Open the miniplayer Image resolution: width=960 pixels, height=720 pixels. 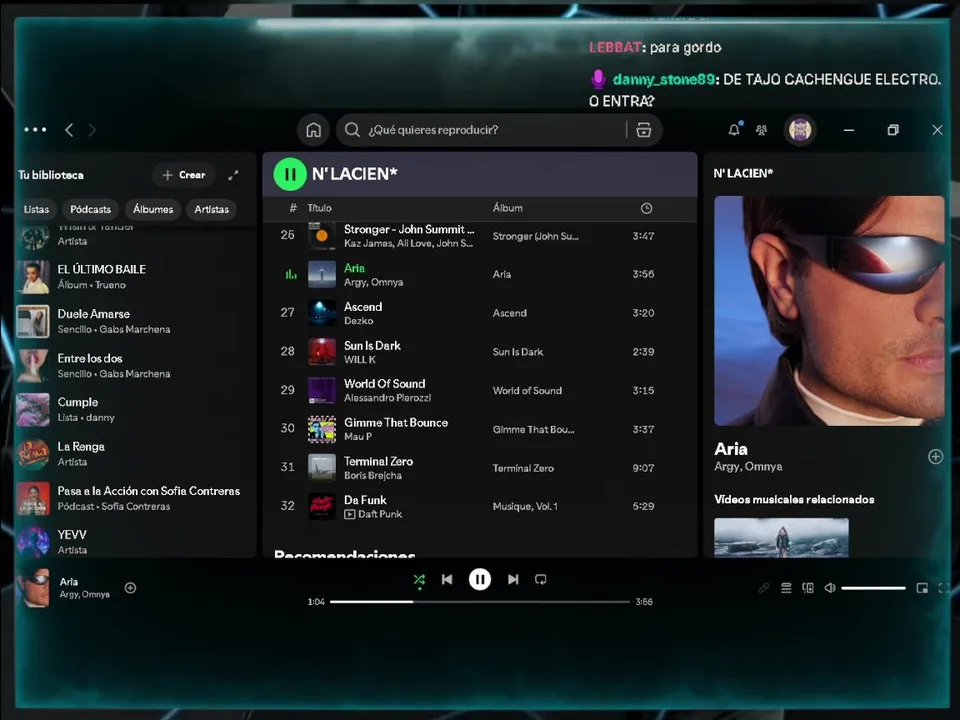922,588
